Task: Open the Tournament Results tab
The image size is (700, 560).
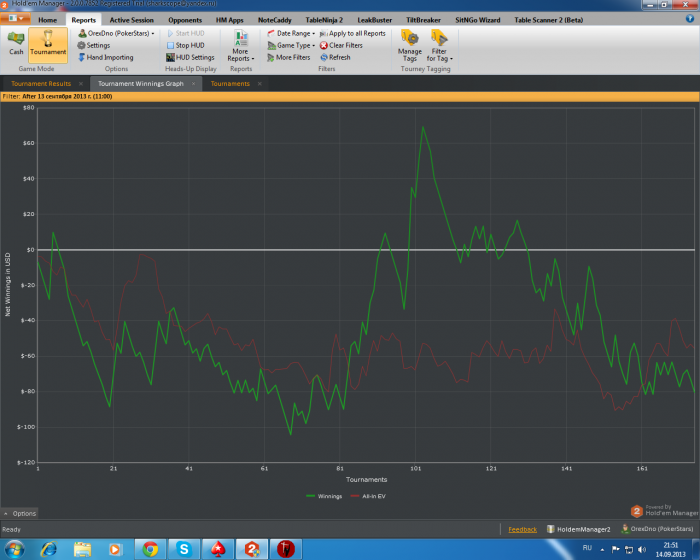Action: coord(40,84)
